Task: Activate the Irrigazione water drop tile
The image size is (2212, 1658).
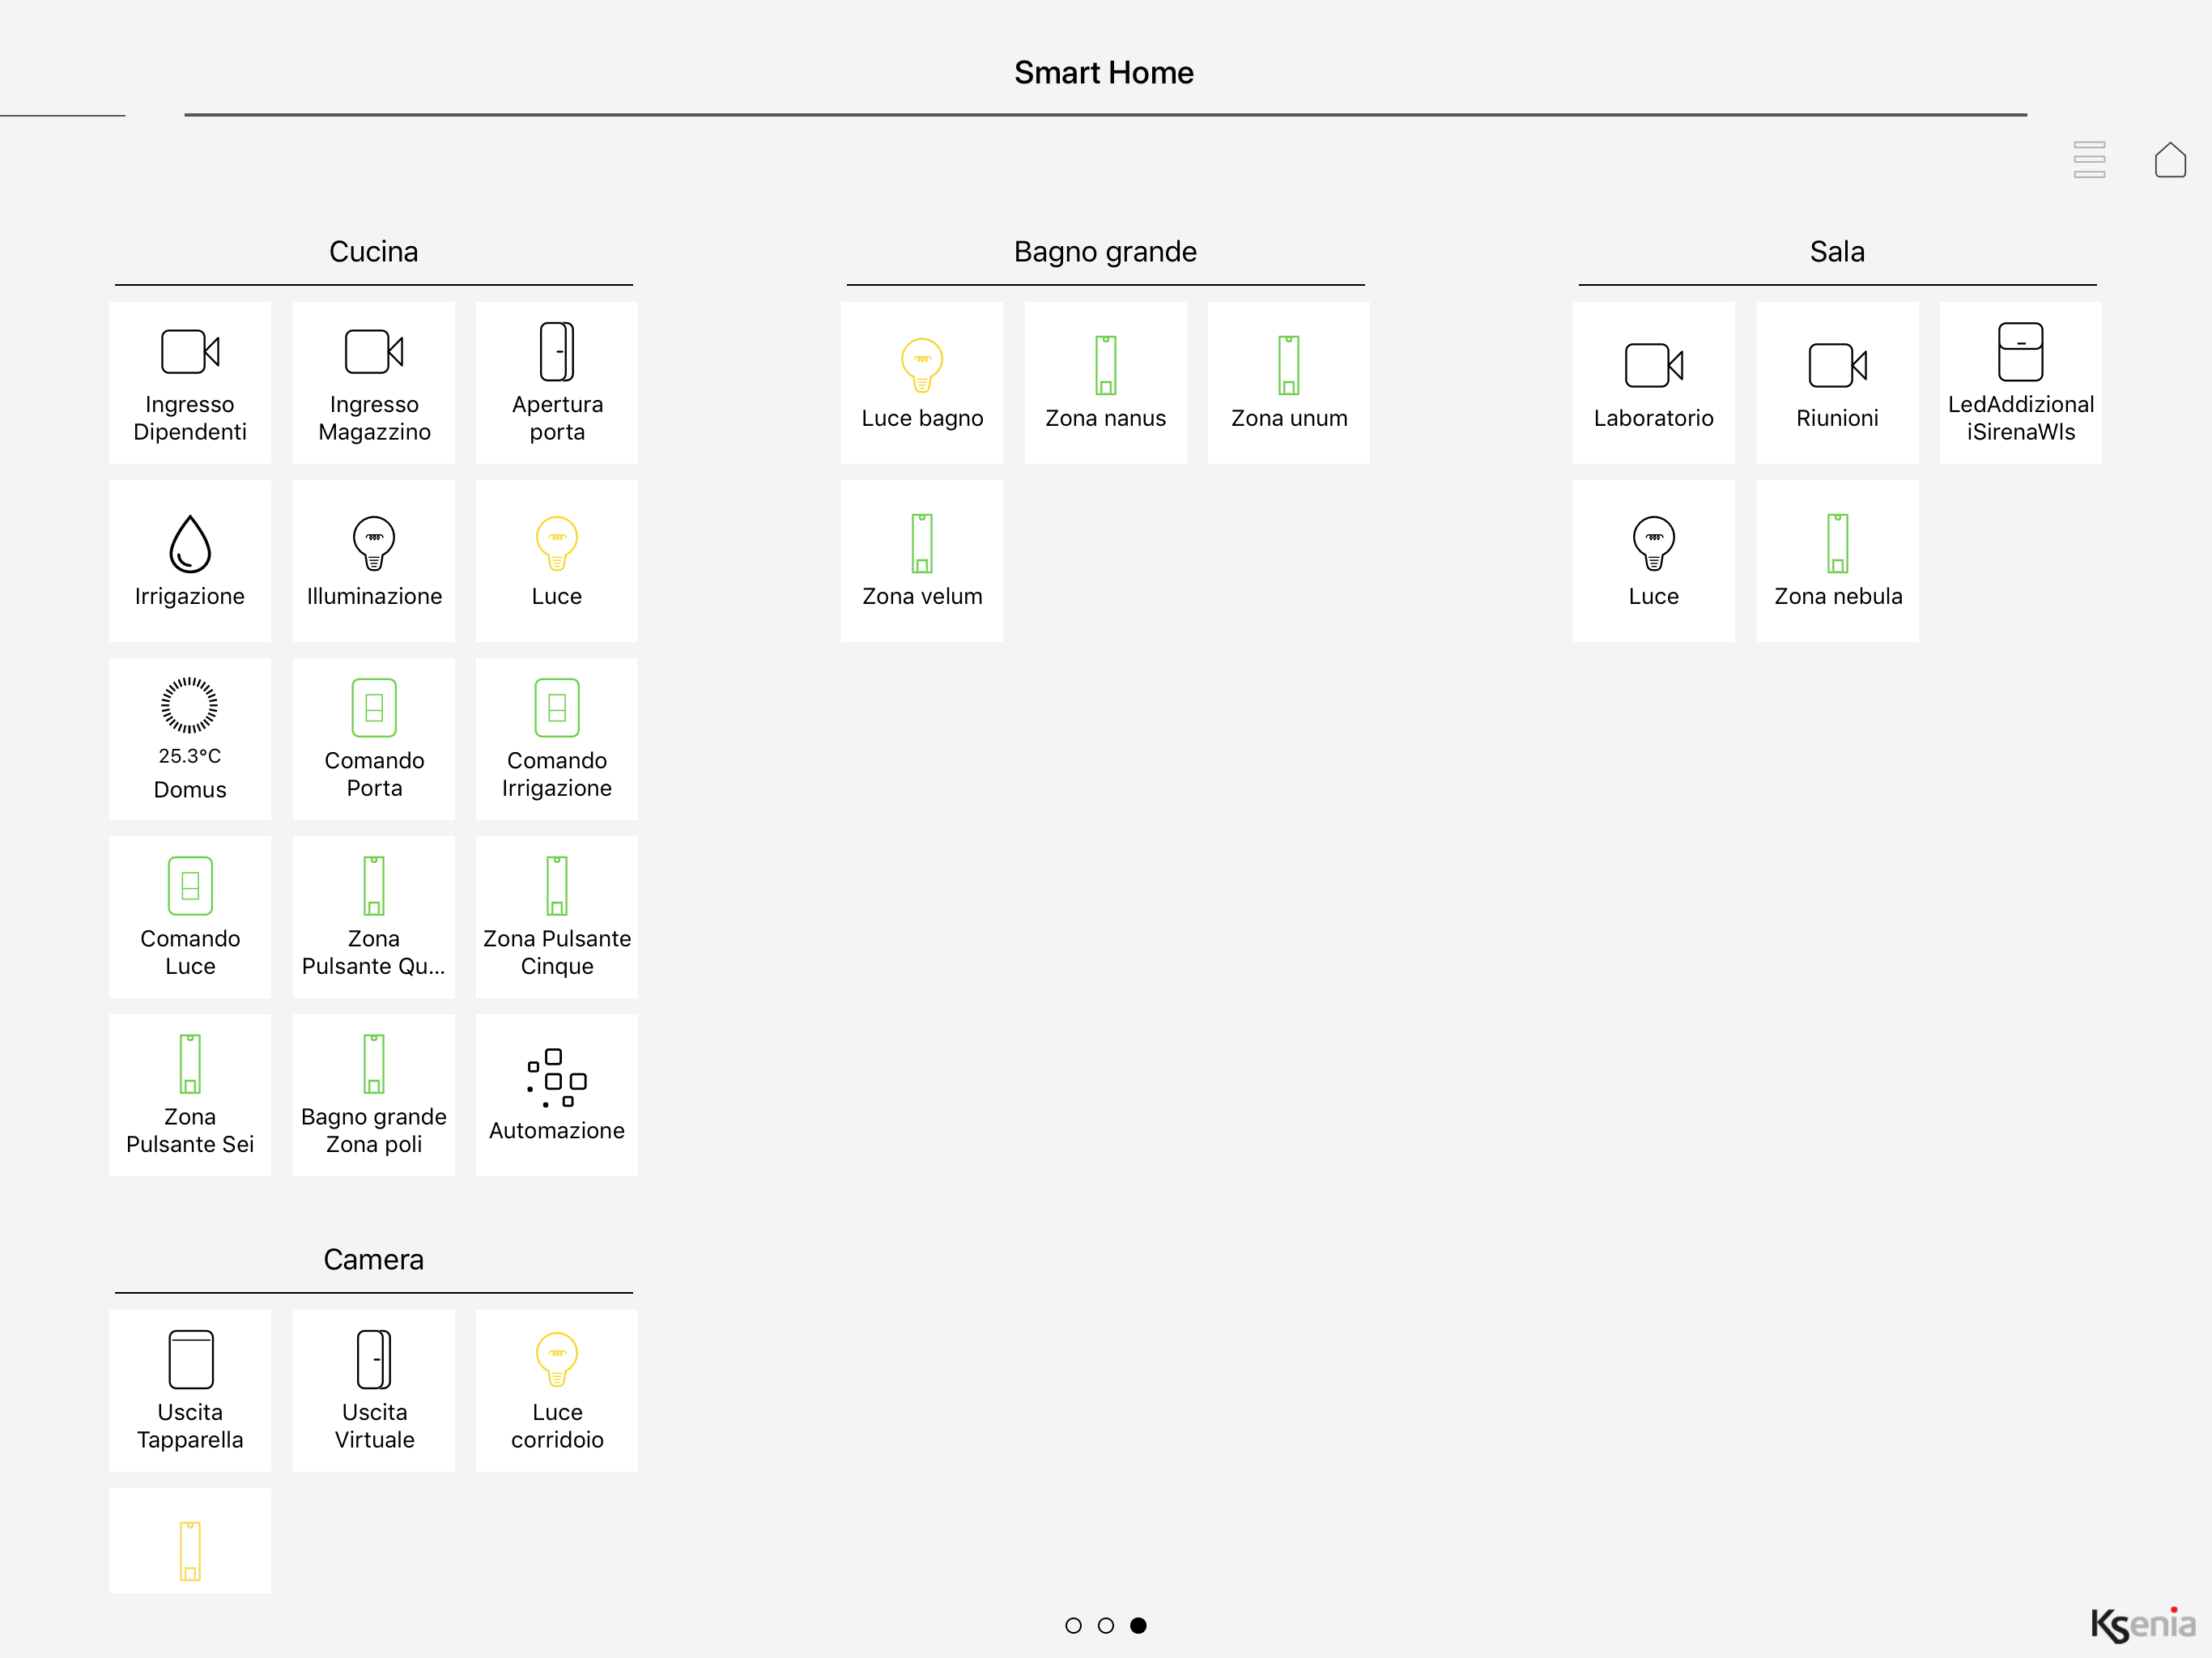Action: (190, 561)
